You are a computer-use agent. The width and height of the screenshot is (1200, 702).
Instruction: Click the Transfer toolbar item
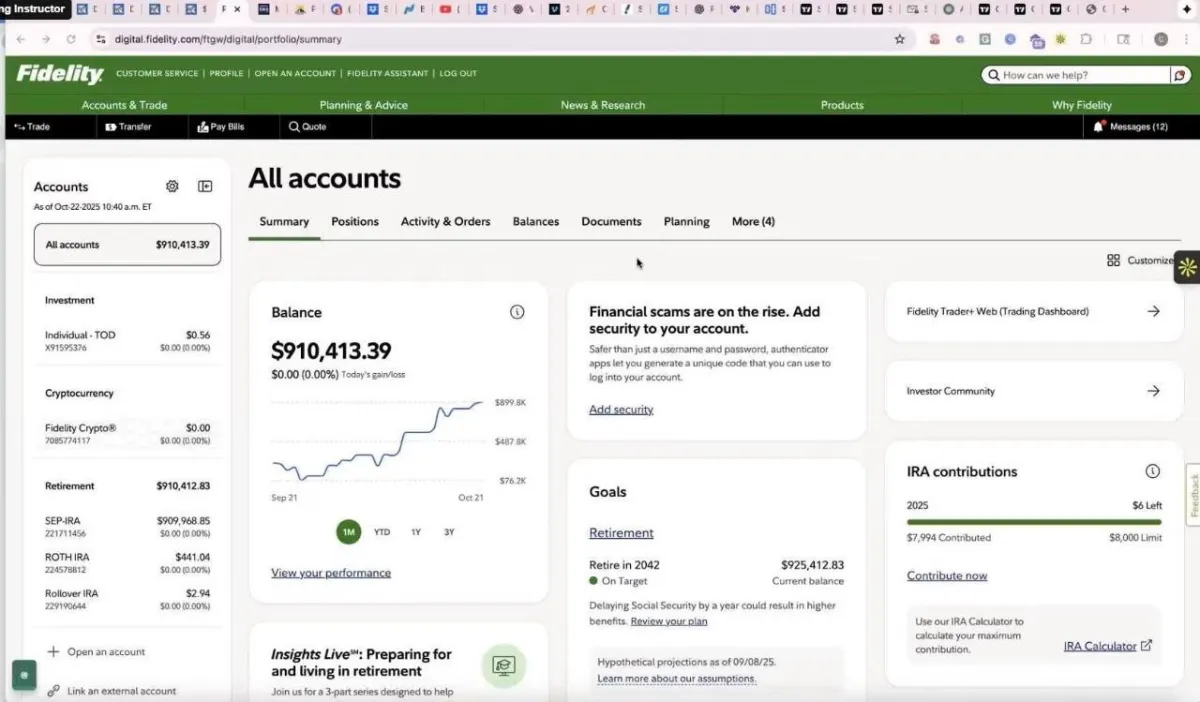[x=128, y=127]
